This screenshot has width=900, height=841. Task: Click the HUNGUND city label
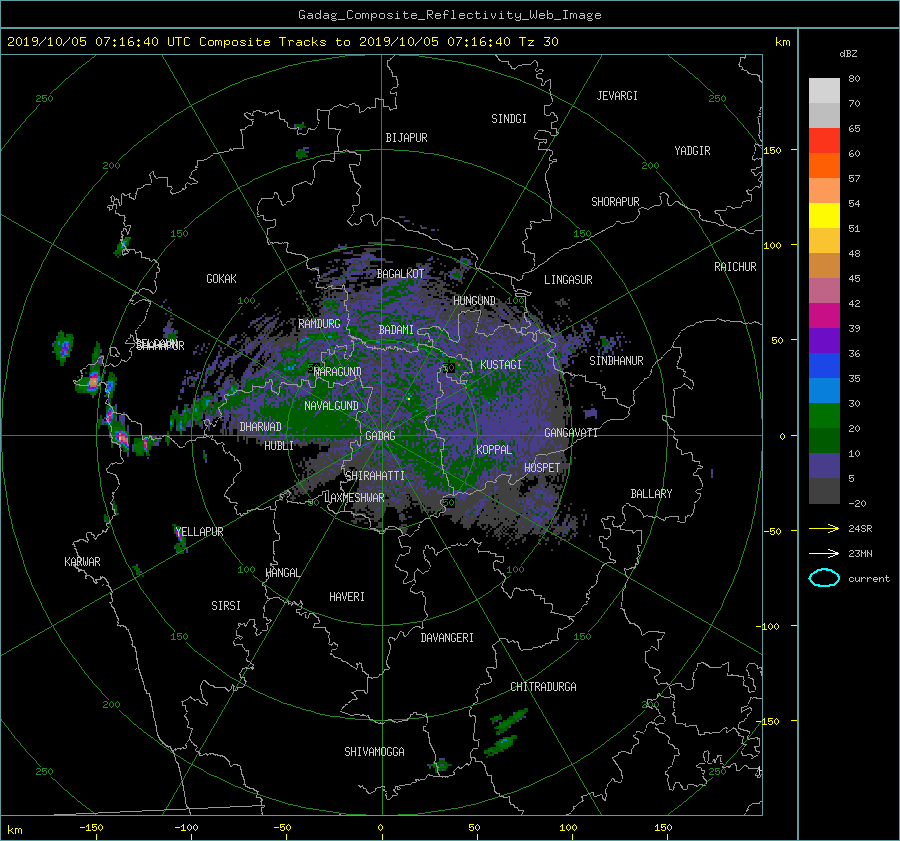474,301
